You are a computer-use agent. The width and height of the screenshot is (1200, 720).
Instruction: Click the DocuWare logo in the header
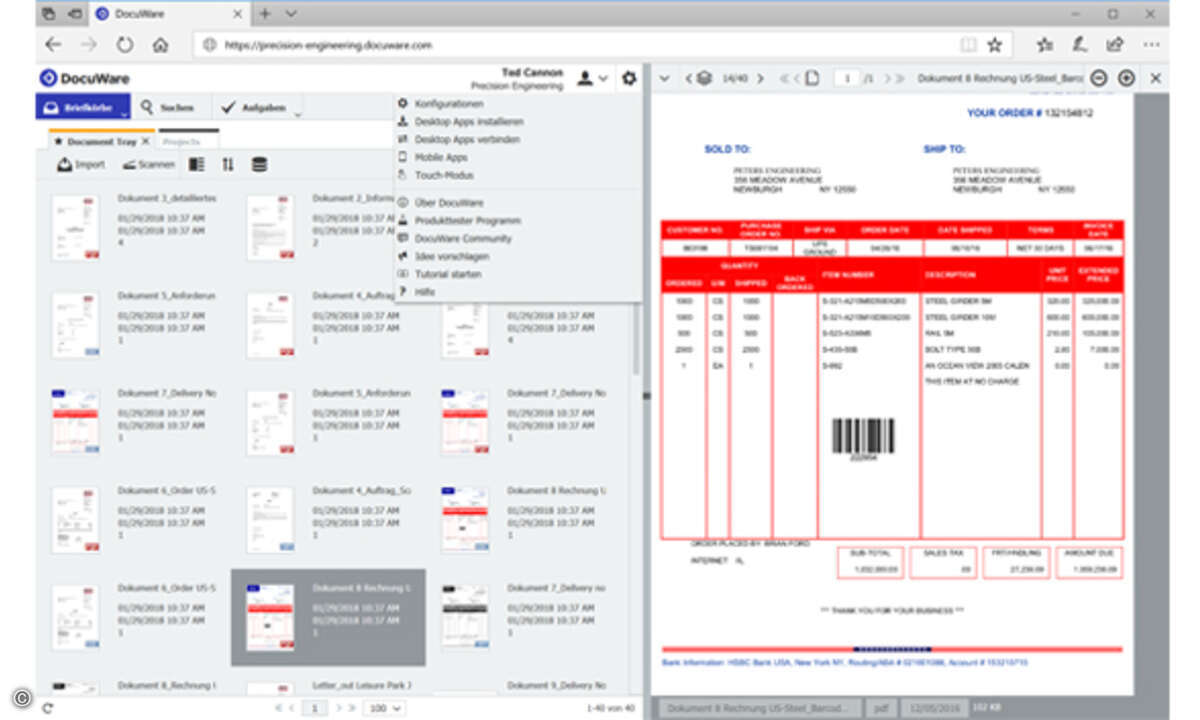click(85, 78)
